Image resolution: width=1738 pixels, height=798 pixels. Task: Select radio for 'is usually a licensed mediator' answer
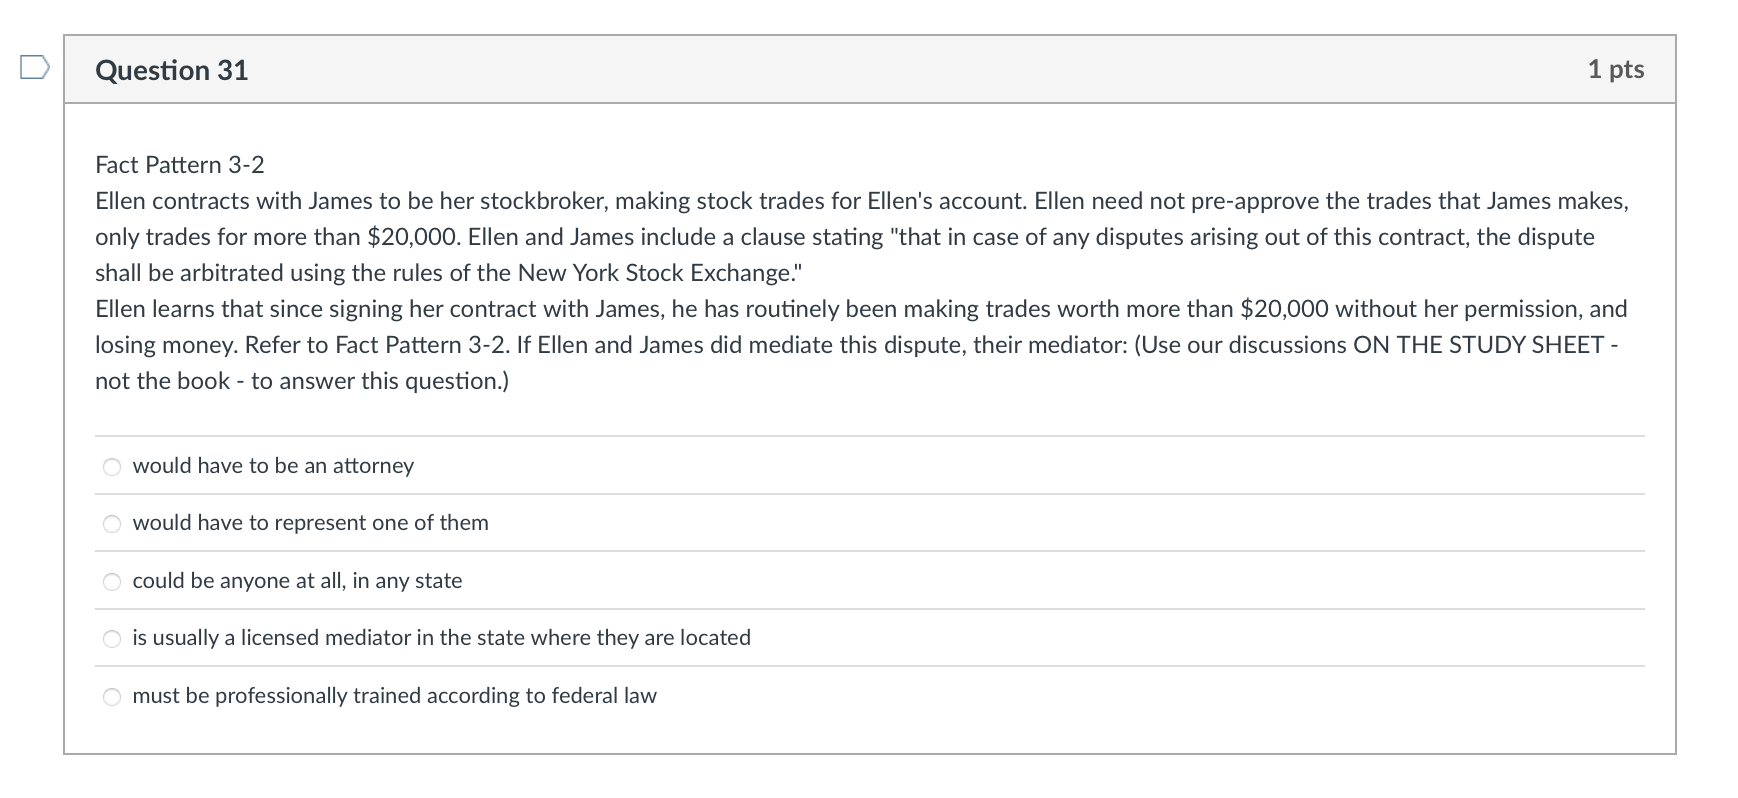113,639
